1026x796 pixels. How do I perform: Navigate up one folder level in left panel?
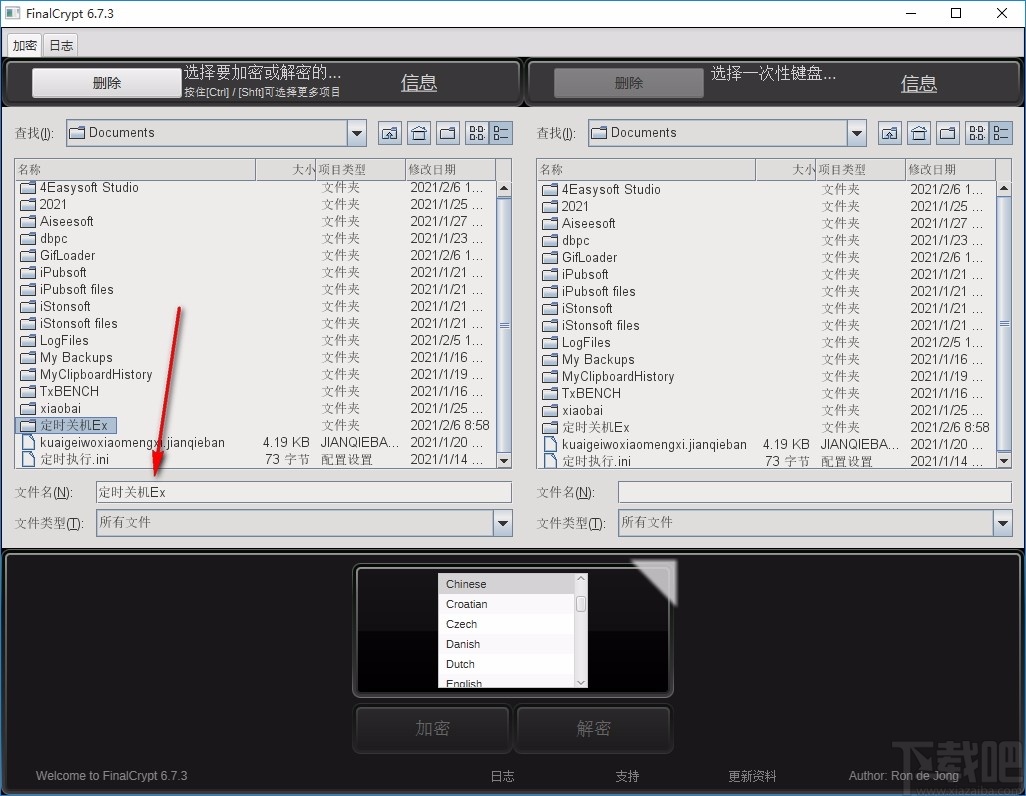click(x=390, y=132)
